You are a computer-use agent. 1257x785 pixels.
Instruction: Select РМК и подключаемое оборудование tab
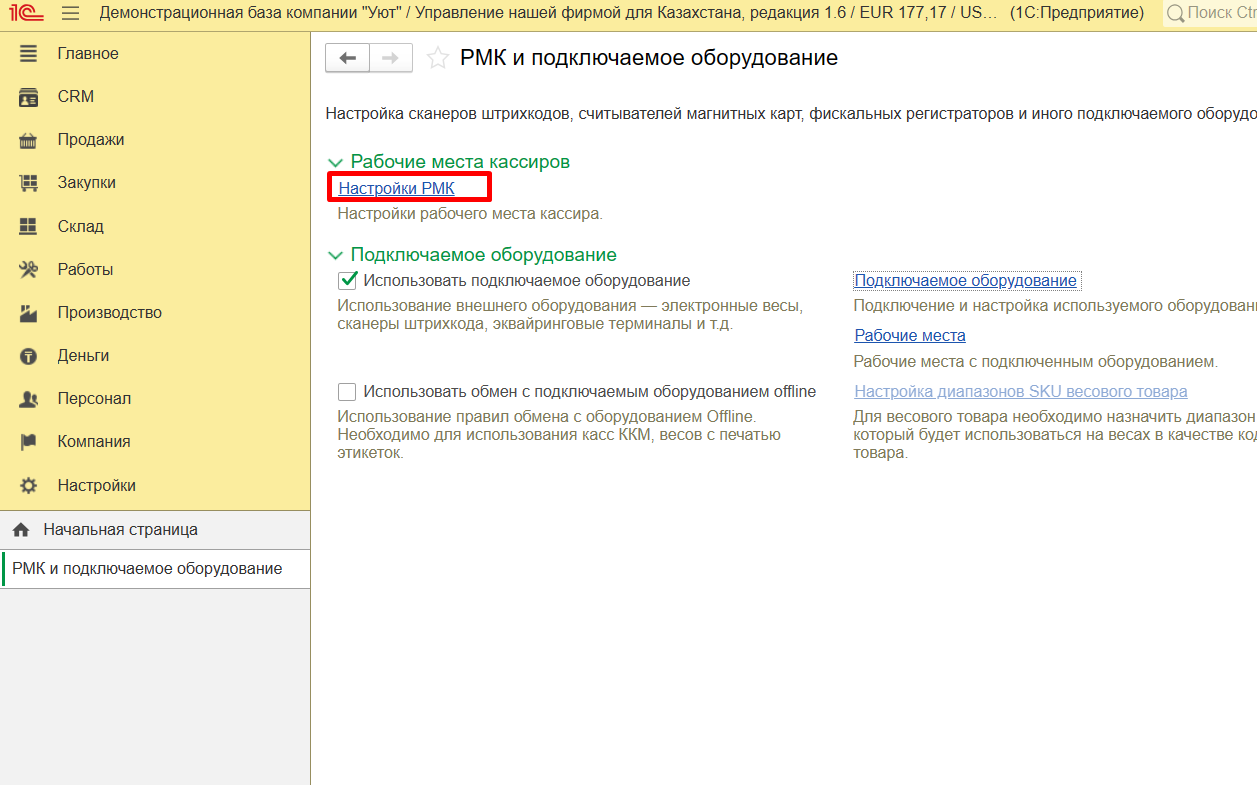coord(147,569)
